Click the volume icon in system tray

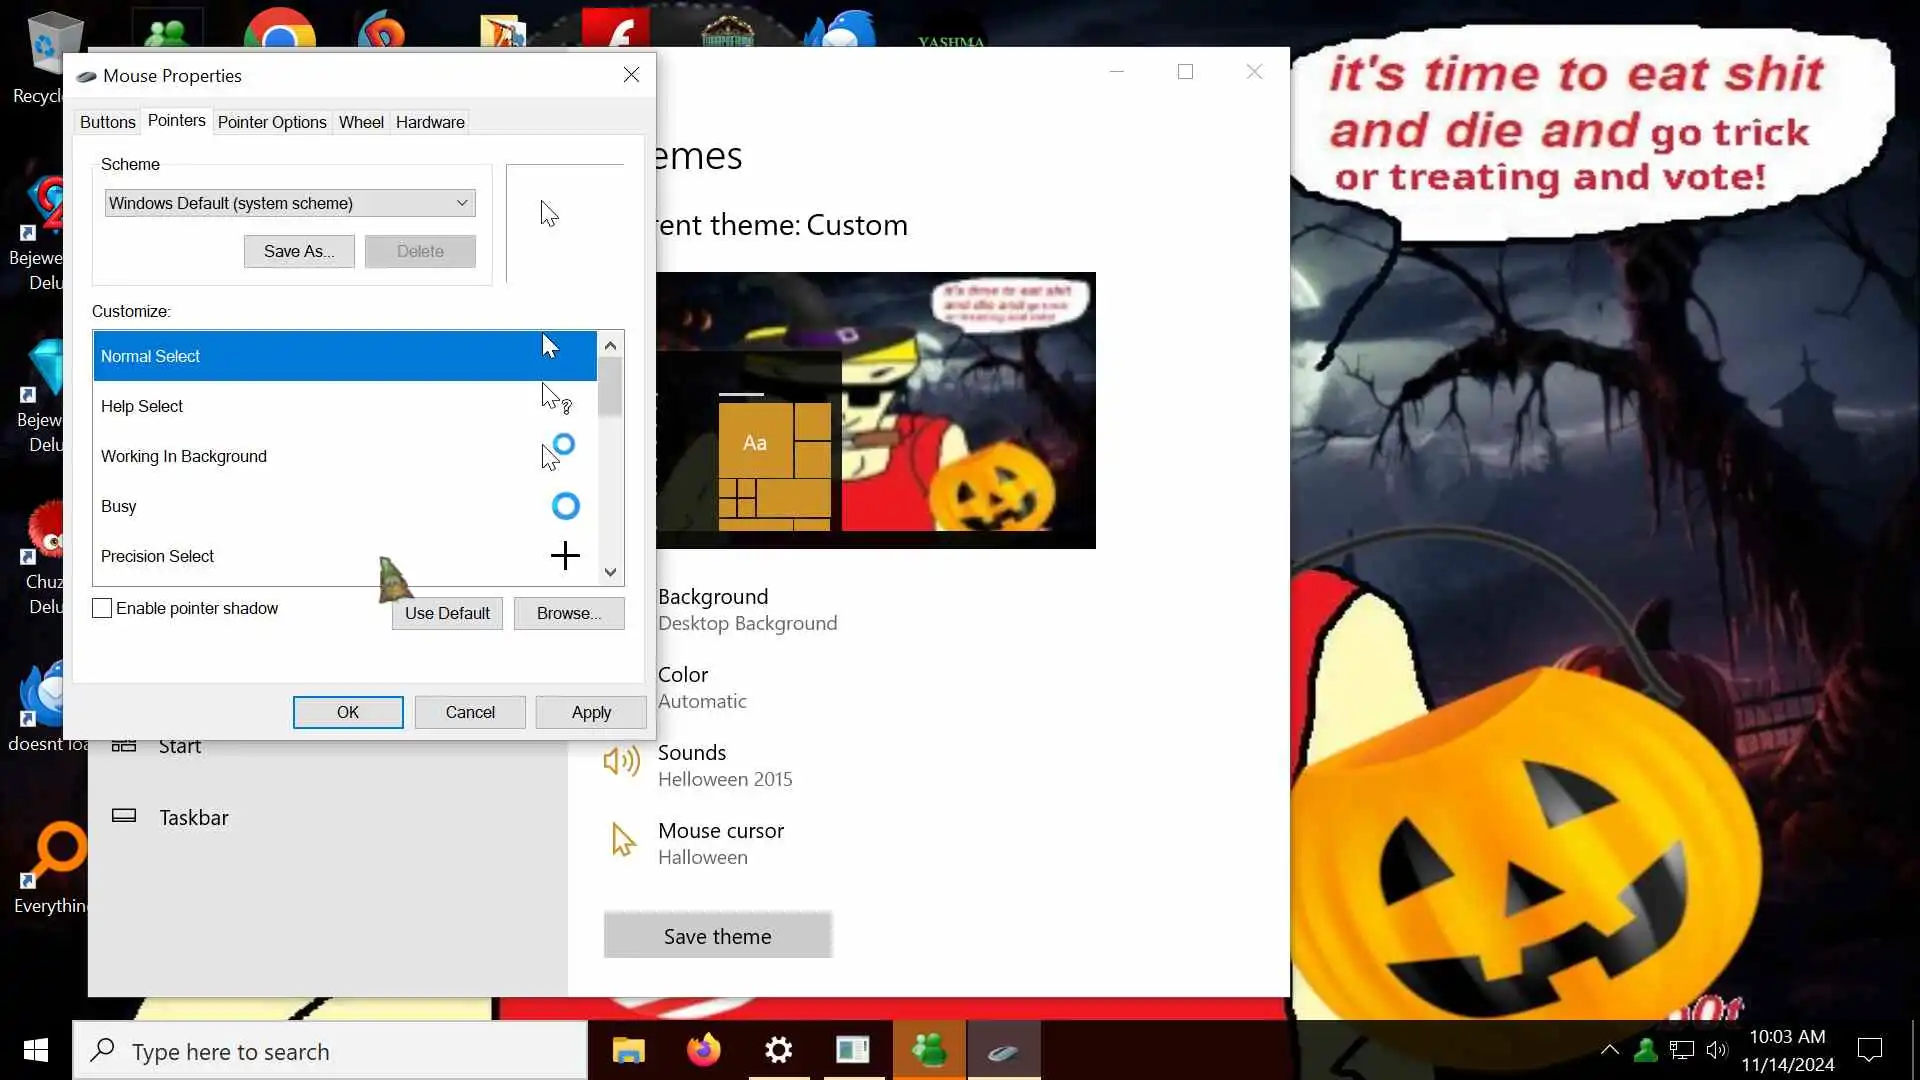[x=1716, y=1050]
